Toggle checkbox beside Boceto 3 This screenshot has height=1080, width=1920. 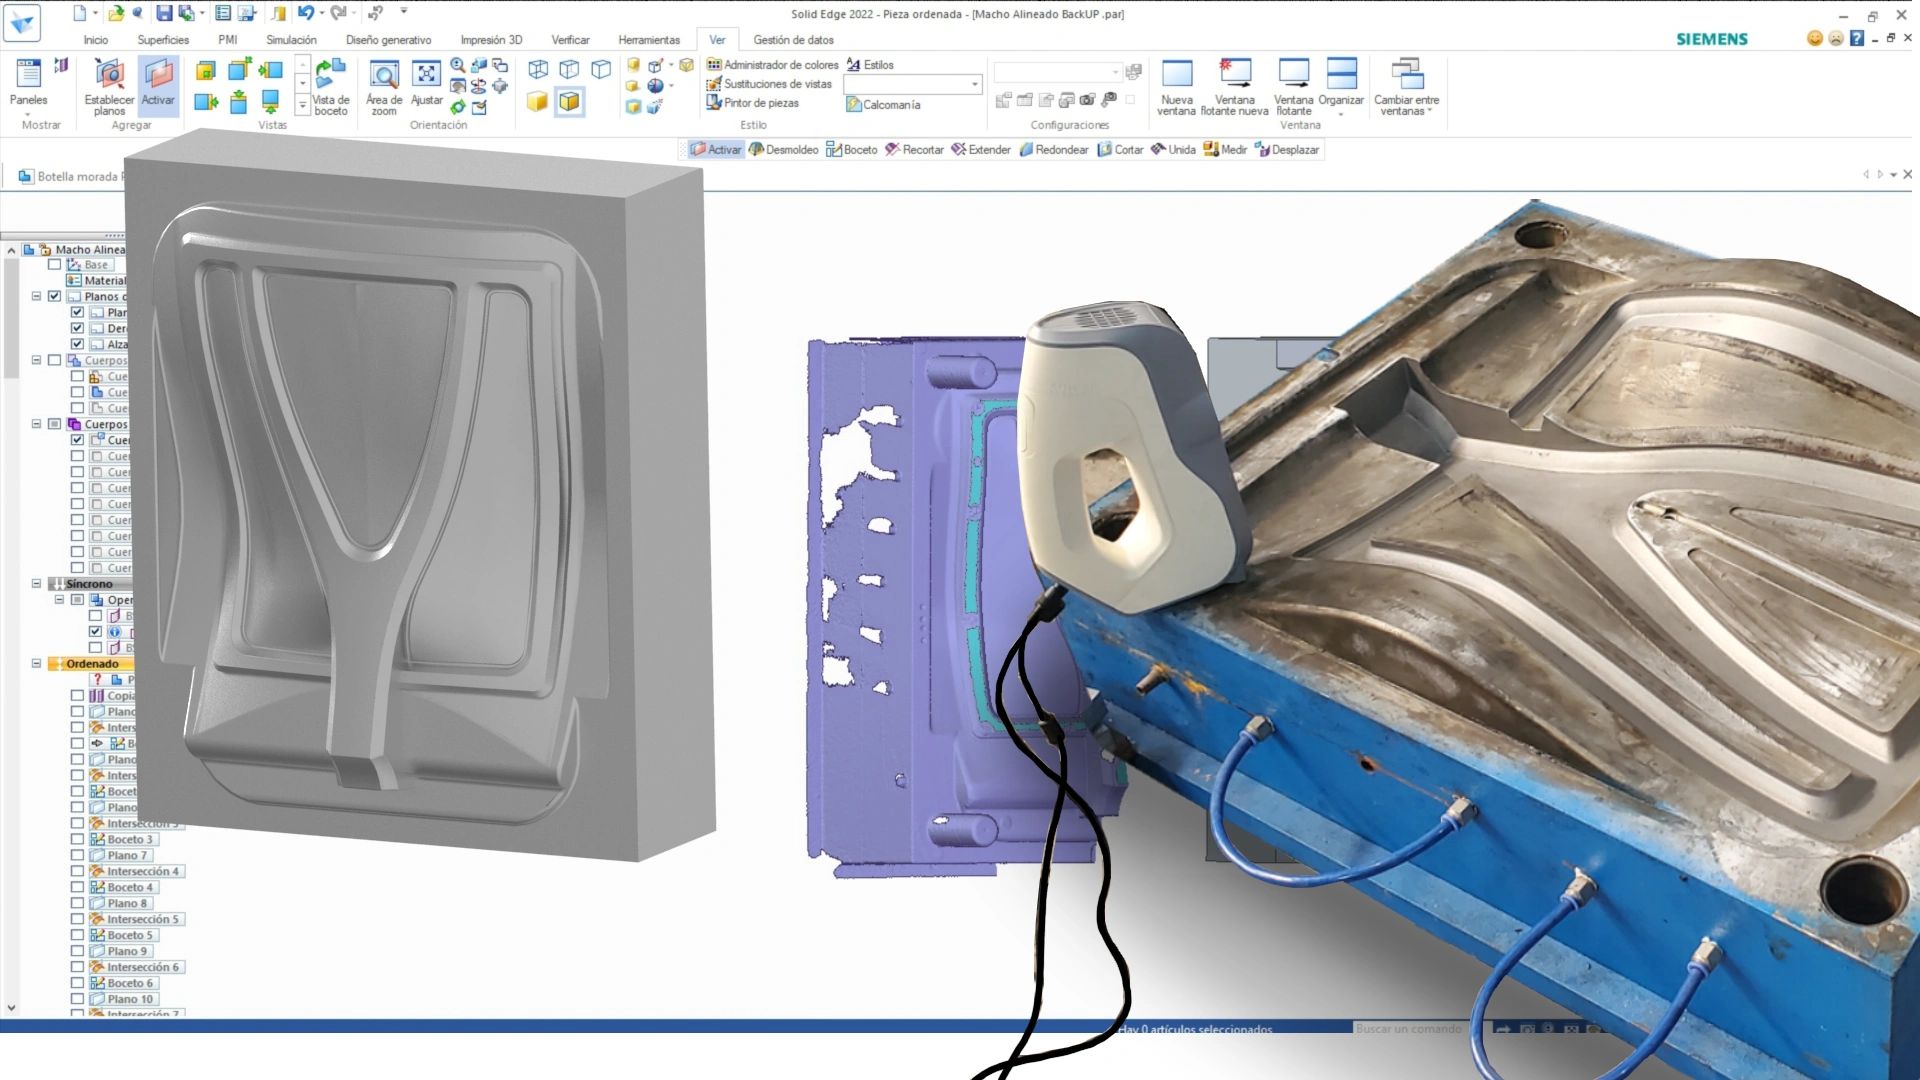[77, 839]
